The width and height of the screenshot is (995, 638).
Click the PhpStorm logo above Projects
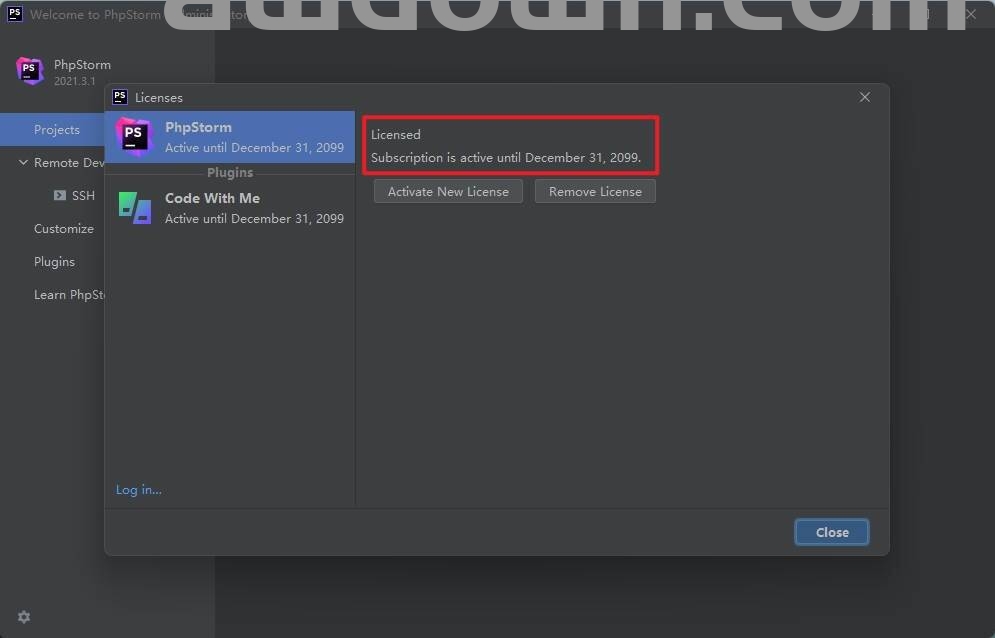[x=30, y=71]
